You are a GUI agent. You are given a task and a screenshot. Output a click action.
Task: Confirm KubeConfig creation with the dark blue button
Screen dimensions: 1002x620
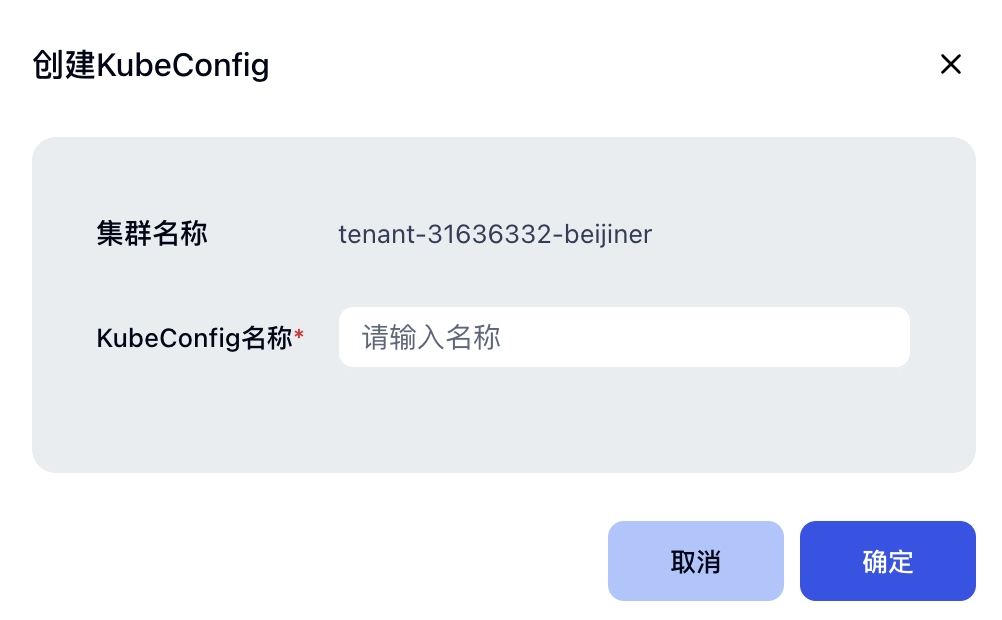[x=887, y=561]
